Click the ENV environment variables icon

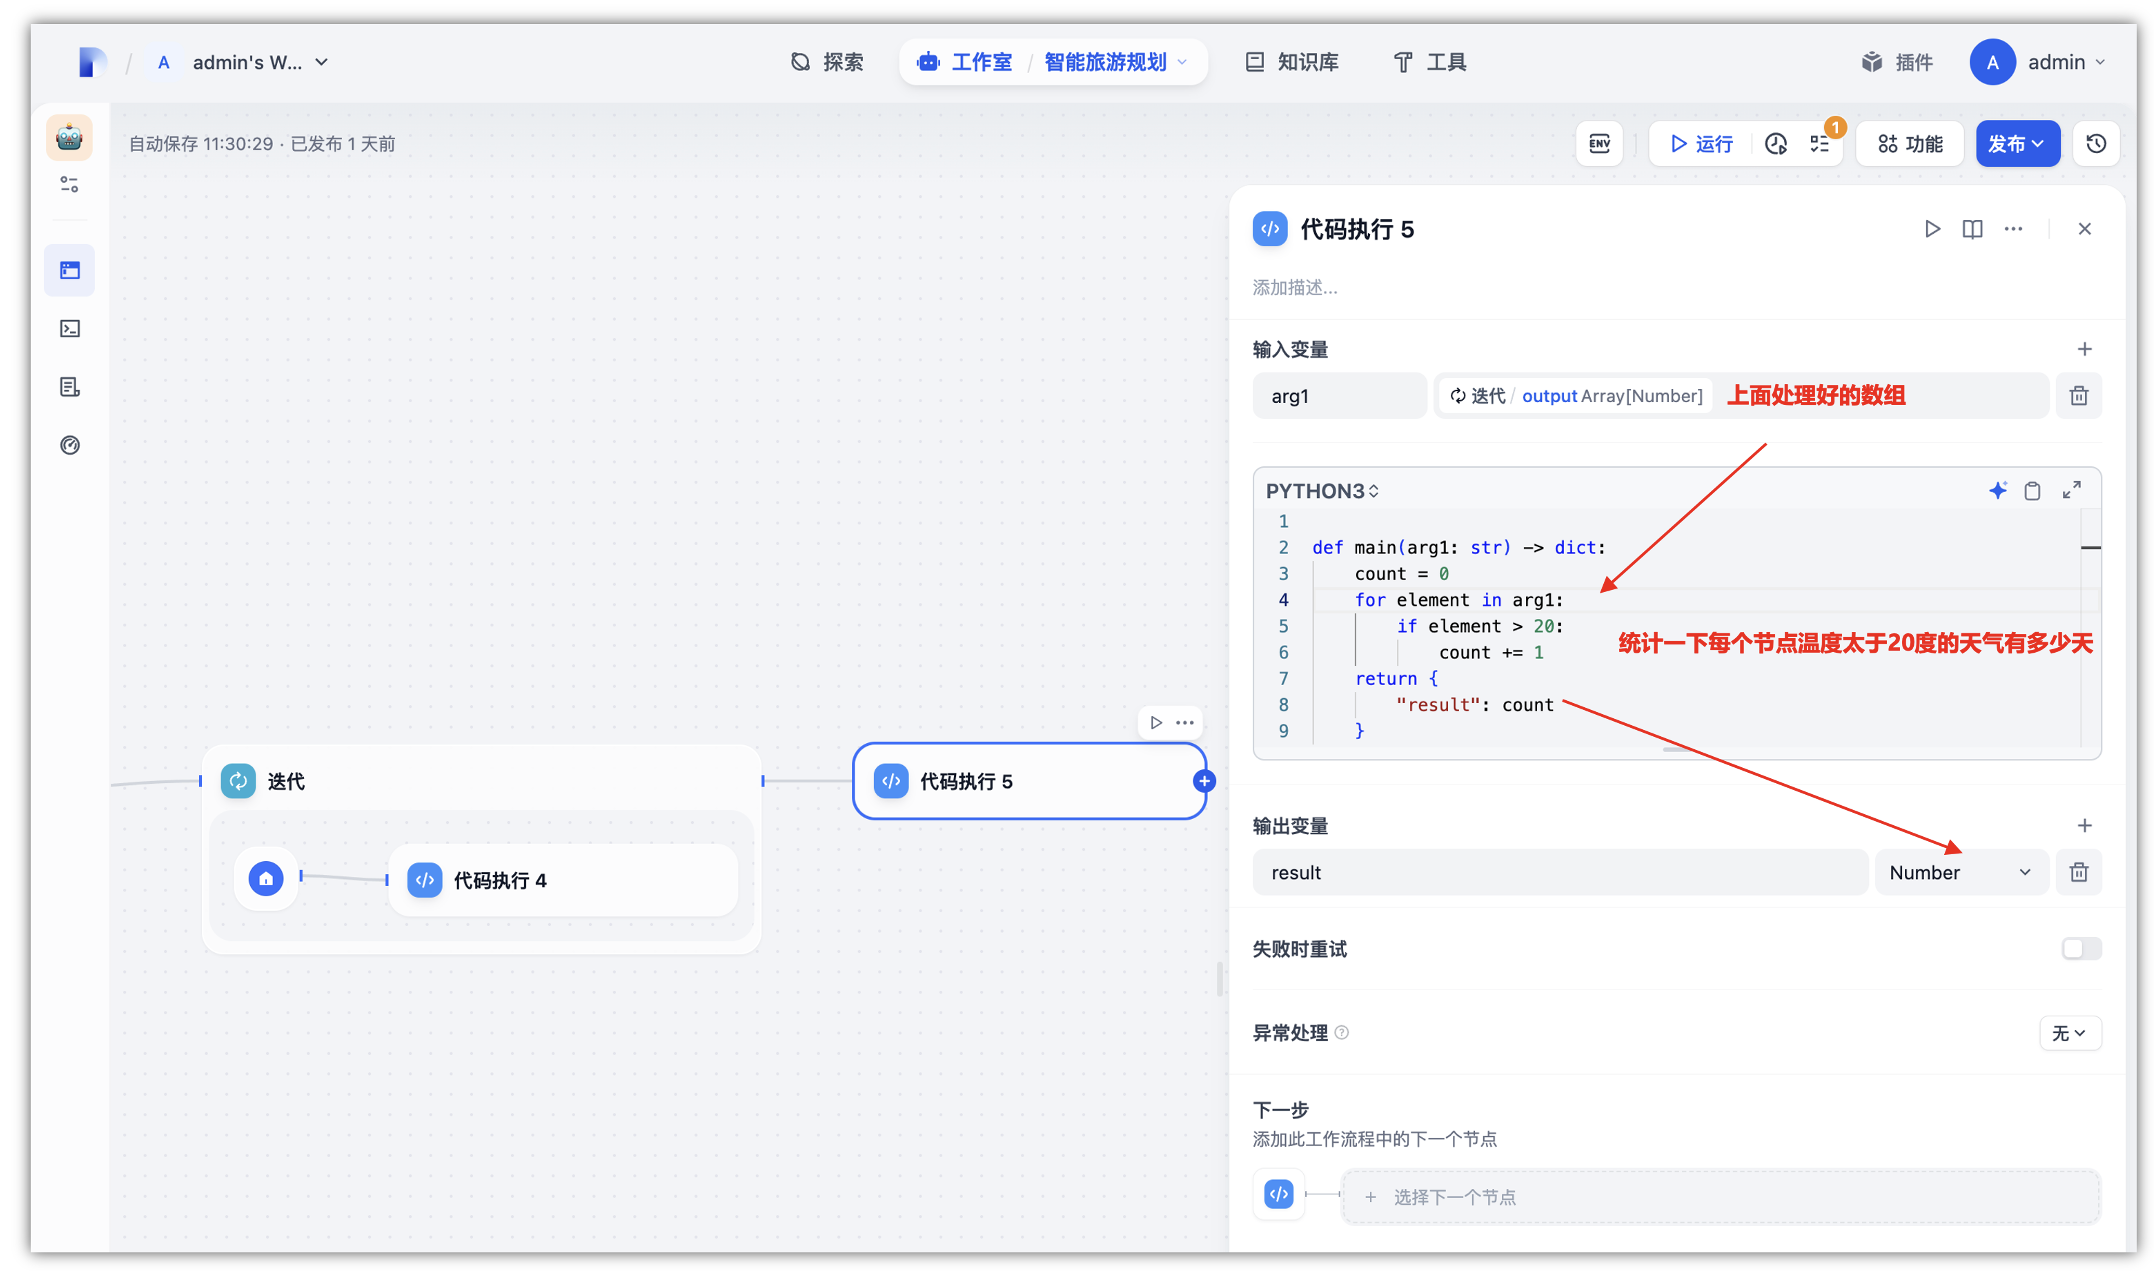click(1599, 144)
